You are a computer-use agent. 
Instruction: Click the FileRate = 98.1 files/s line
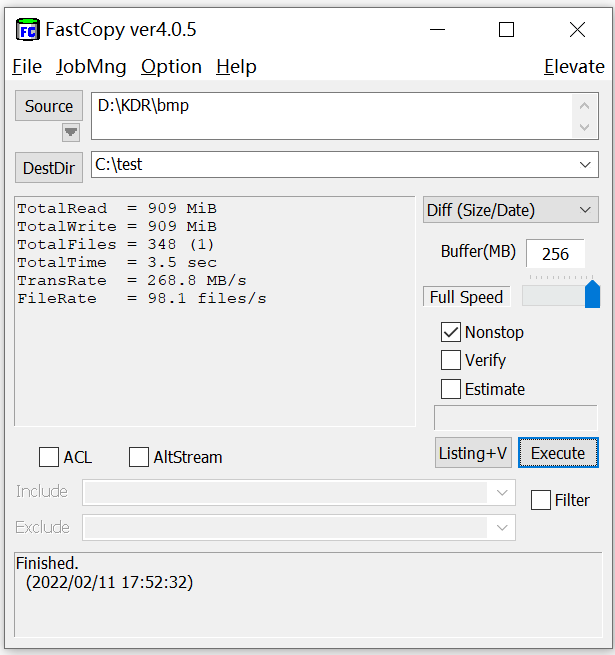click(x=142, y=298)
